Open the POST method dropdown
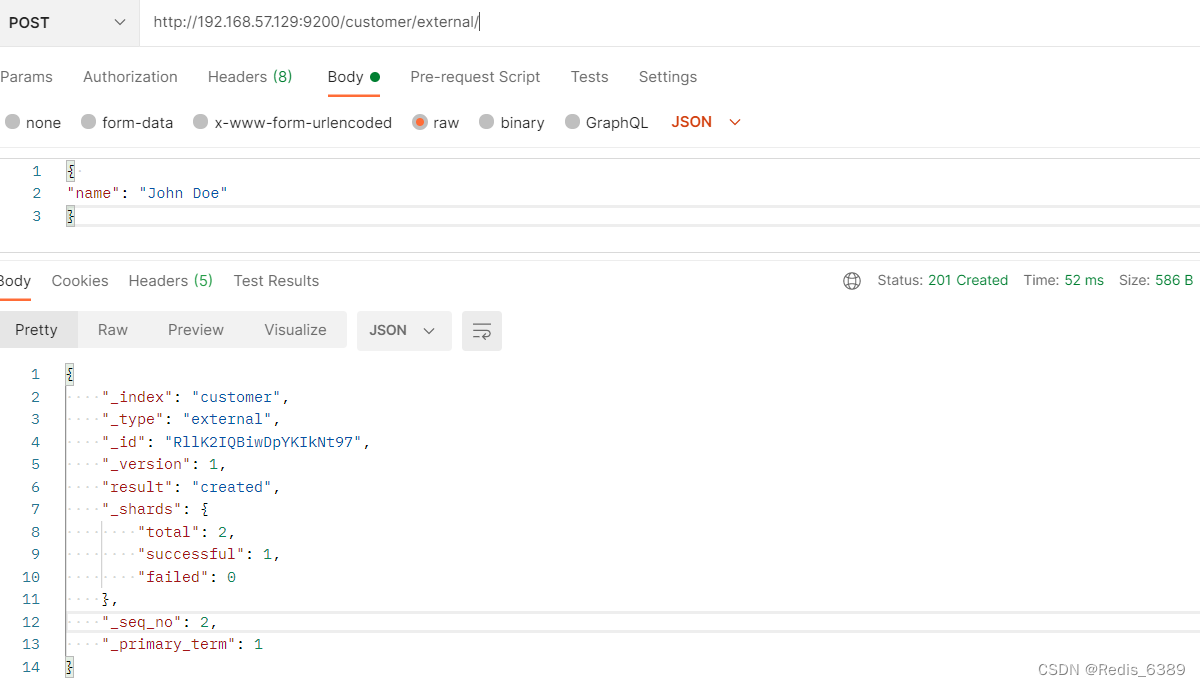The width and height of the screenshot is (1200, 686). point(68,22)
